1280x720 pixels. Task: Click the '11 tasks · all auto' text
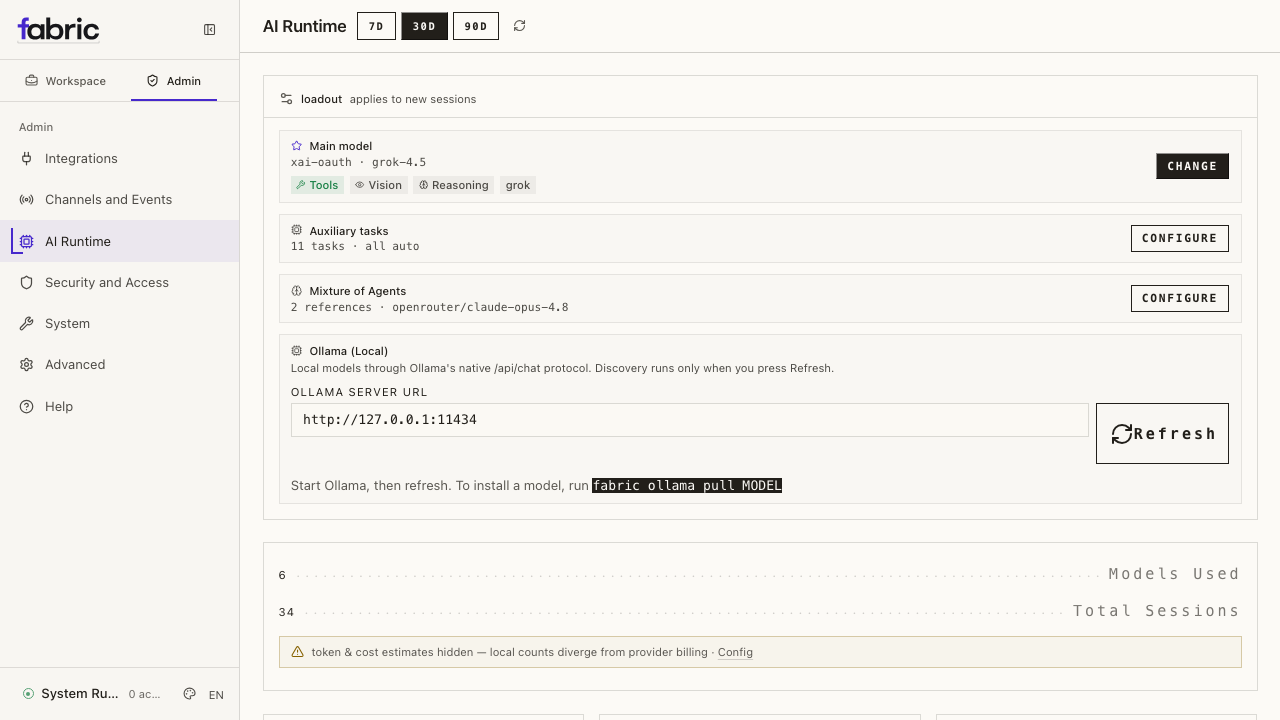pyautogui.click(x=355, y=246)
